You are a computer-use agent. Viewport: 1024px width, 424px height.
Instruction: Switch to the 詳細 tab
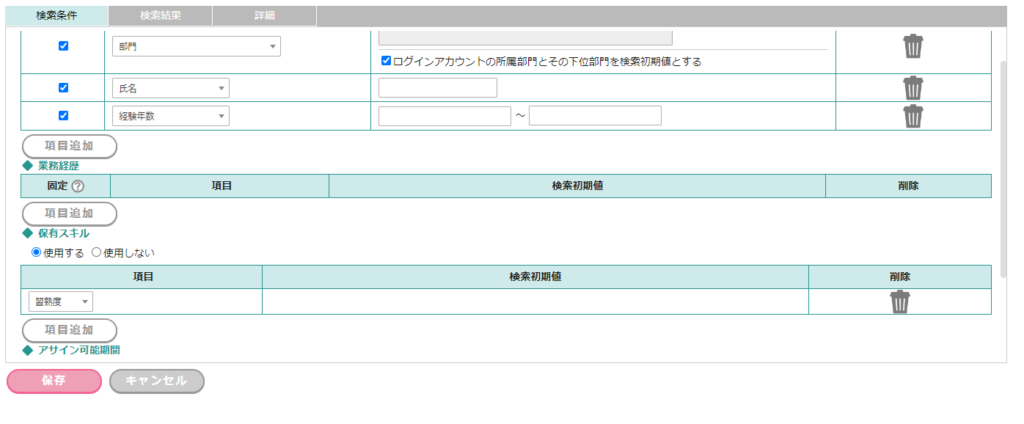point(264,16)
